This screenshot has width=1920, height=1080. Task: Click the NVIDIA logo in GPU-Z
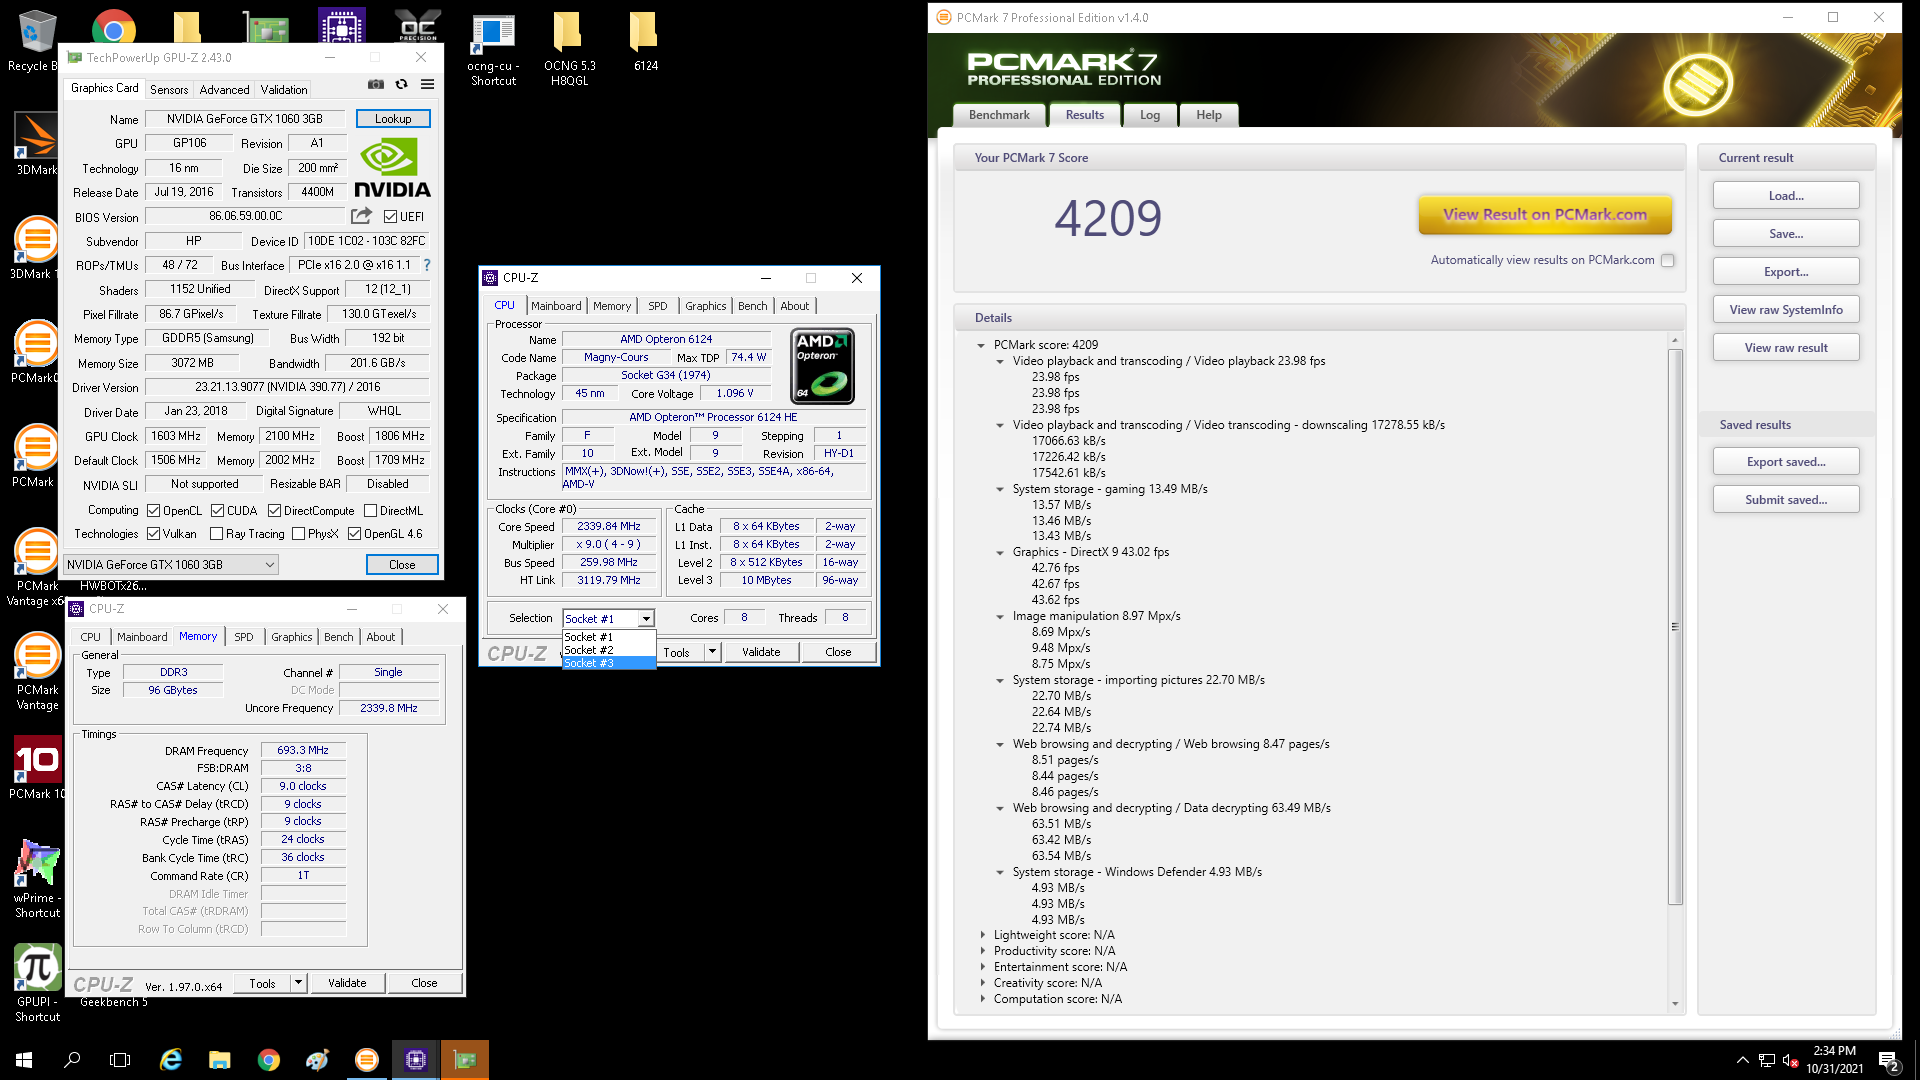(x=393, y=169)
